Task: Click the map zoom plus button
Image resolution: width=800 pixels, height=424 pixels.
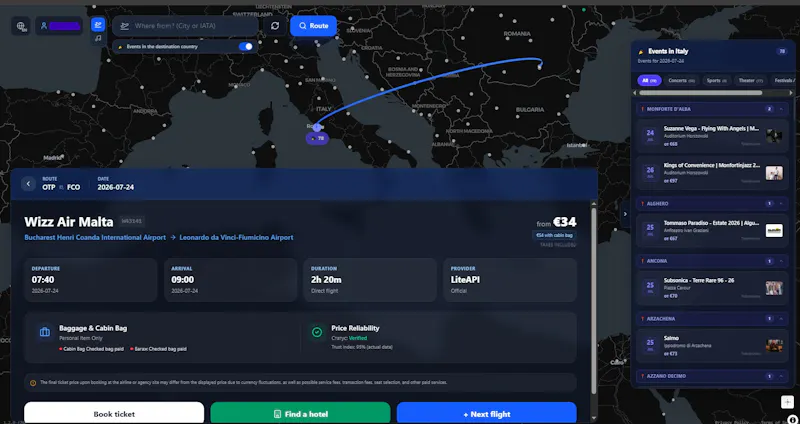Action: 787,402
